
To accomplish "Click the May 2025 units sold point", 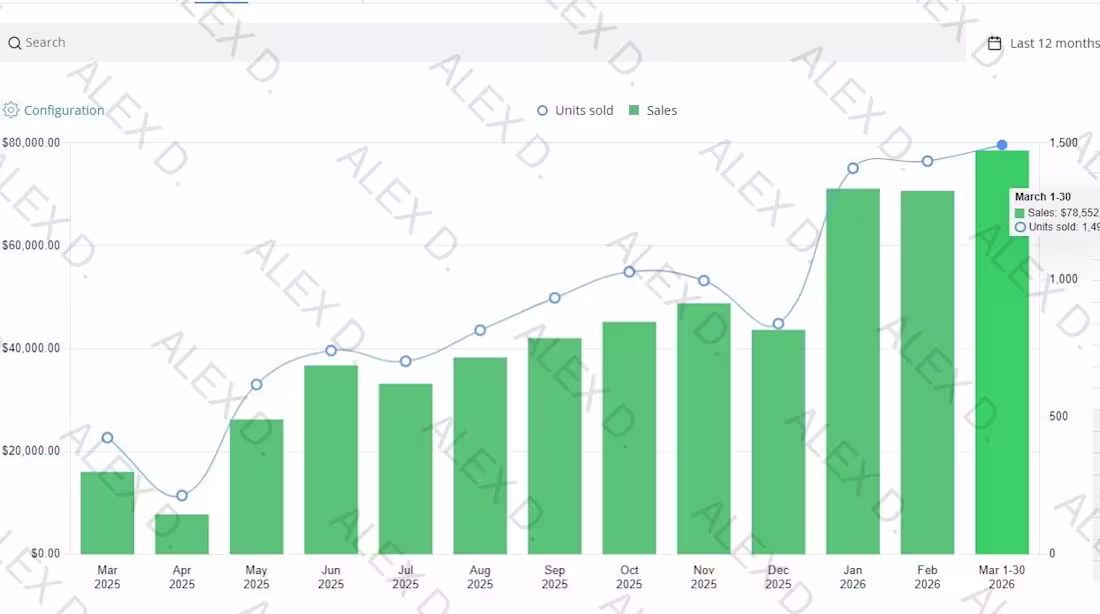I will click(256, 385).
